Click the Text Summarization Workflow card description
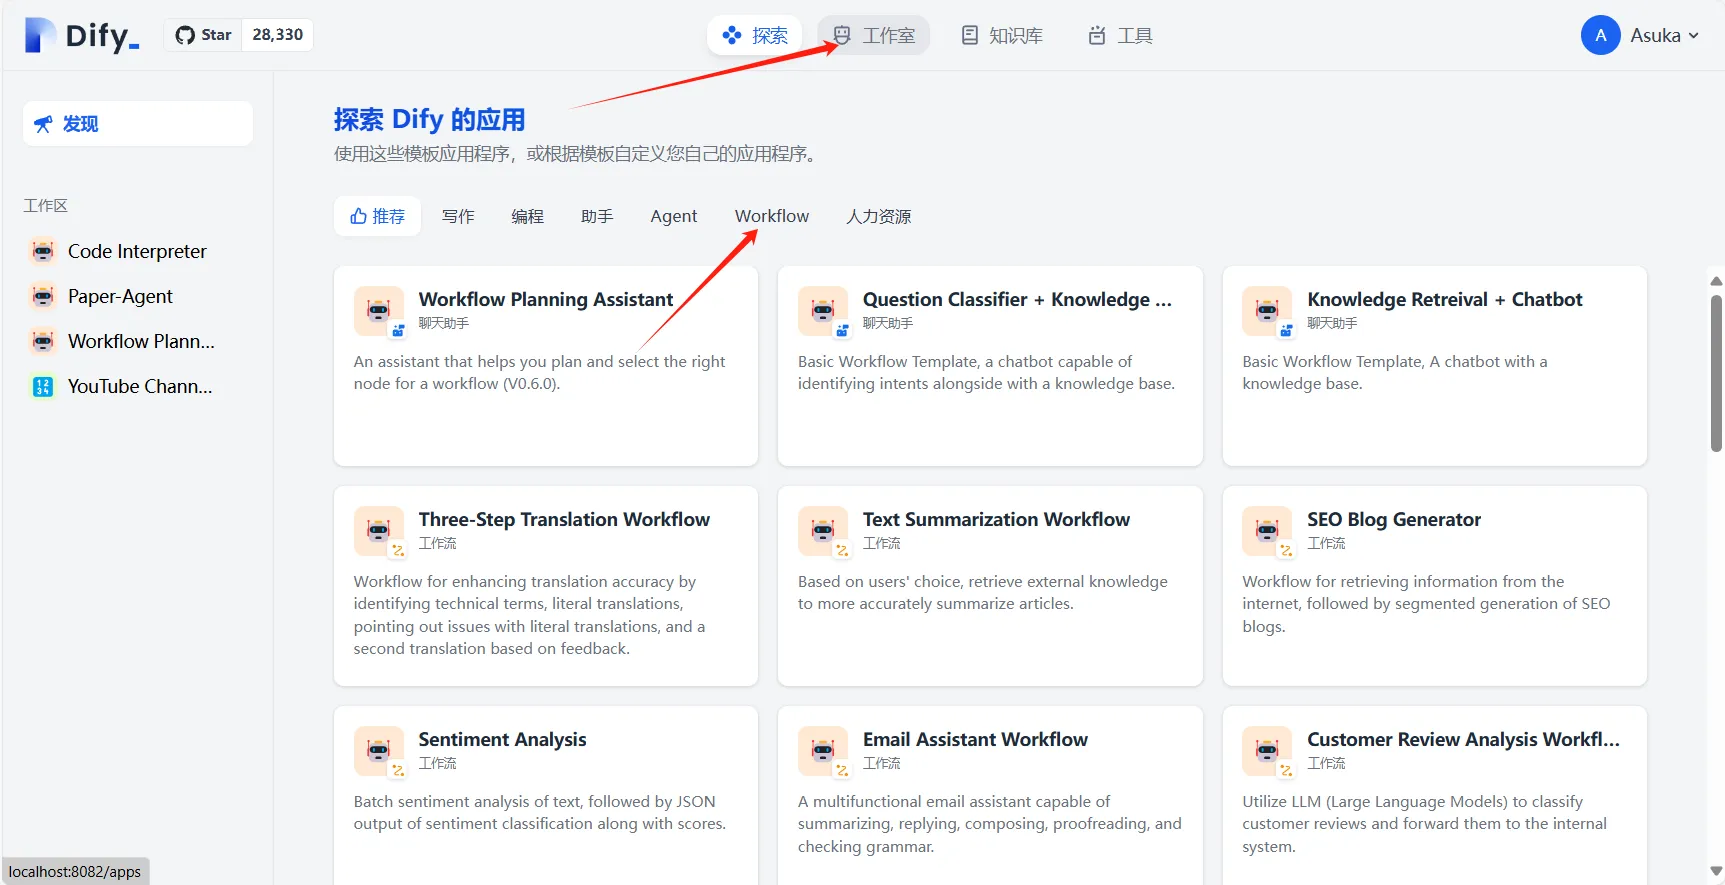The image size is (1725, 885). click(983, 592)
